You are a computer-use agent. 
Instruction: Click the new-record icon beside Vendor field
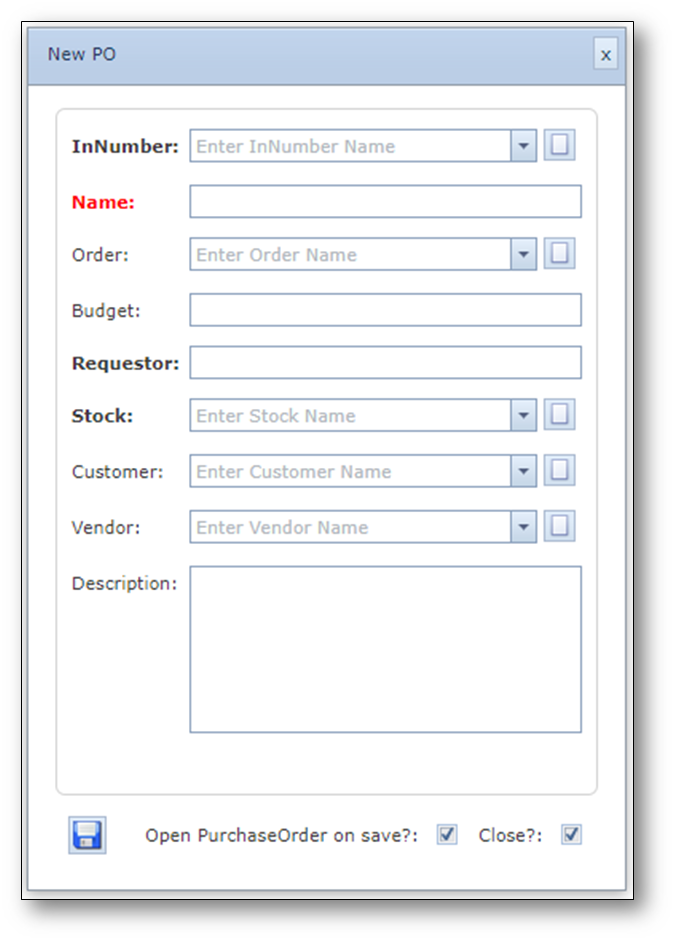pos(559,526)
